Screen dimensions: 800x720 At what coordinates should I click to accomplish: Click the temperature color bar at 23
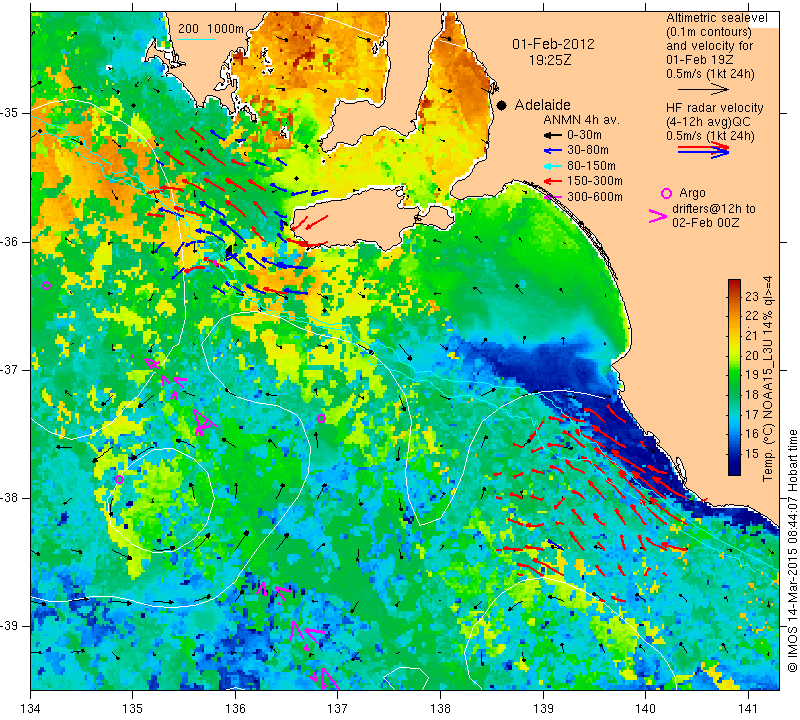click(x=734, y=296)
